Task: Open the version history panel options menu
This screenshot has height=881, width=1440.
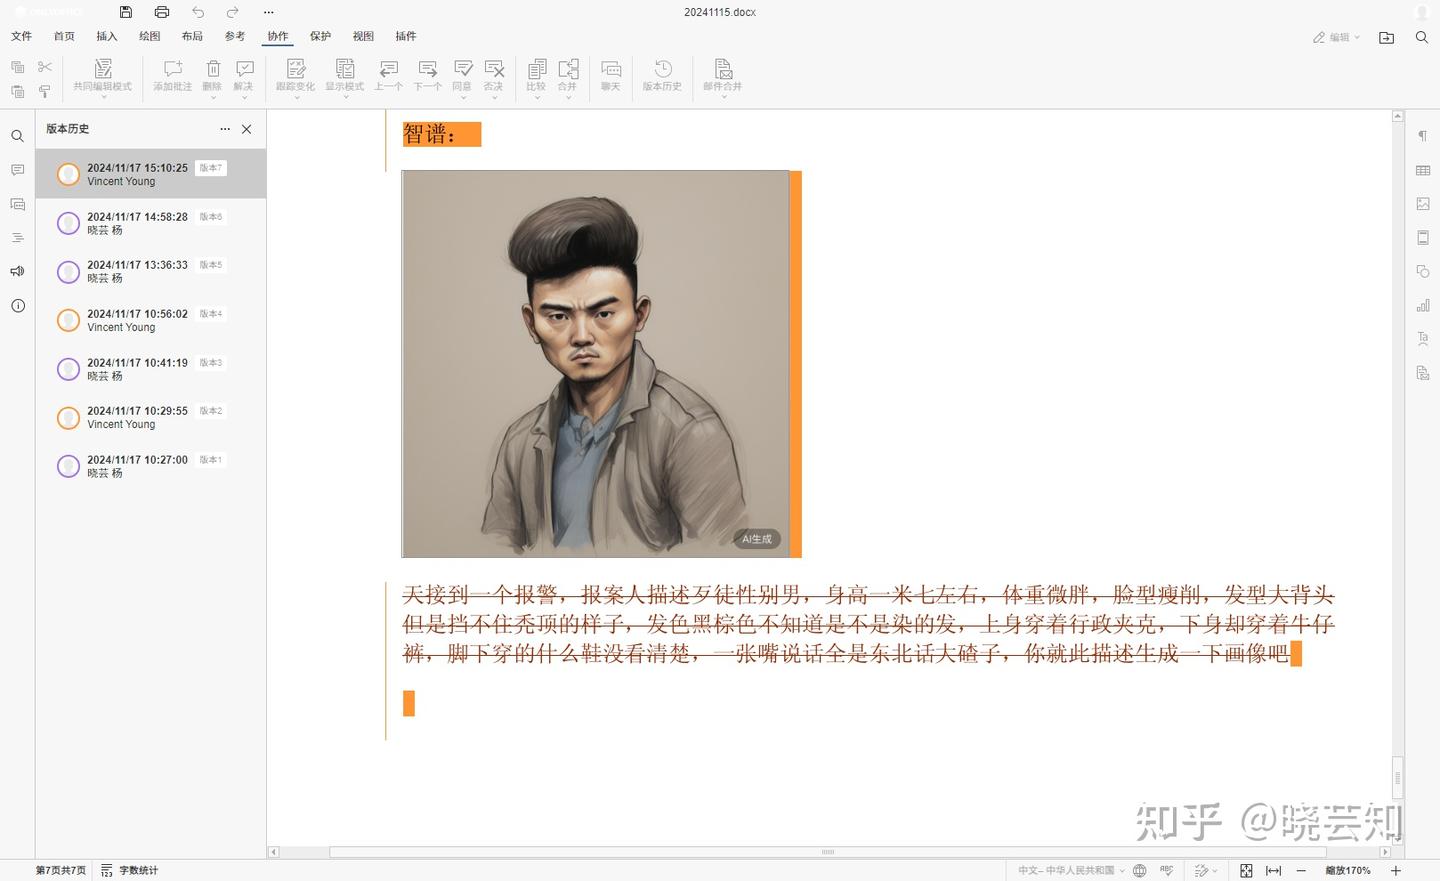Action: [x=225, y=129]
